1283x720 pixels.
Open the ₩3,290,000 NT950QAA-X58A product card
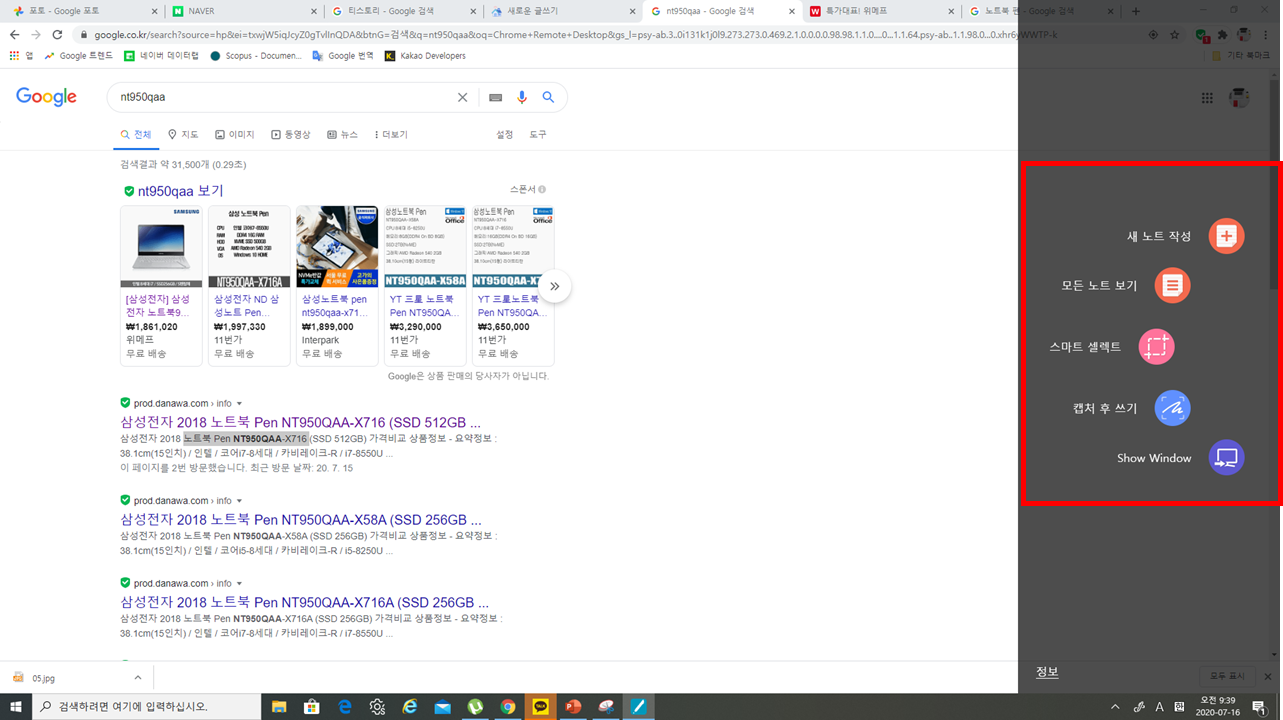(x=425, y=285)
